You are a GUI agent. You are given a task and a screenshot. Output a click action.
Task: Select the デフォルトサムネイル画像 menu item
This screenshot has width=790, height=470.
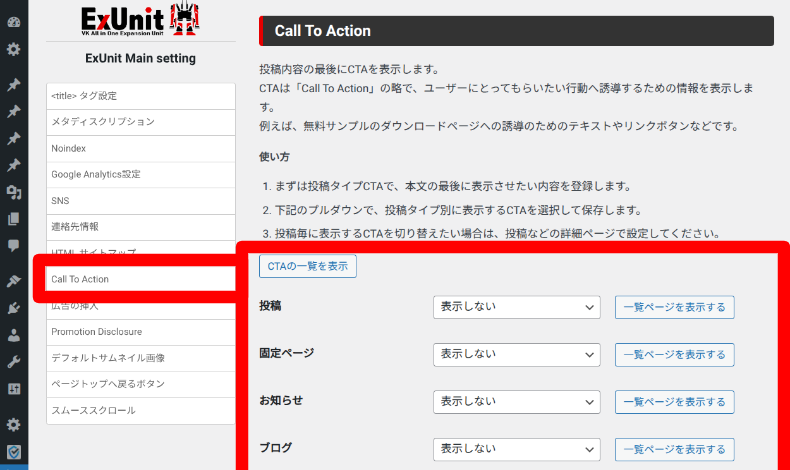[141, 358]
